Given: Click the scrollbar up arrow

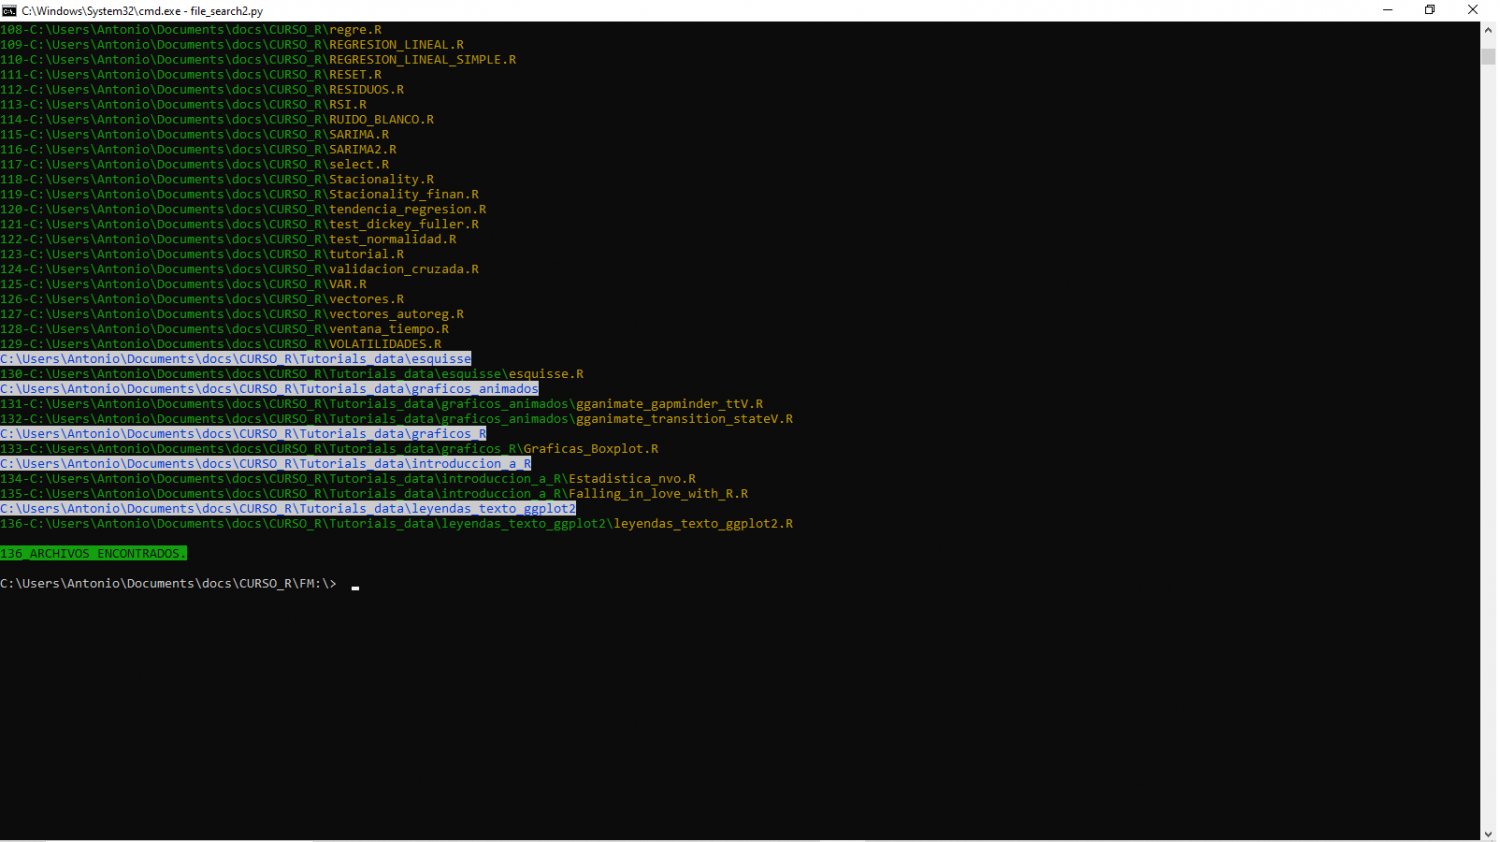Looking at the screenshot, I should [1488, 30].
